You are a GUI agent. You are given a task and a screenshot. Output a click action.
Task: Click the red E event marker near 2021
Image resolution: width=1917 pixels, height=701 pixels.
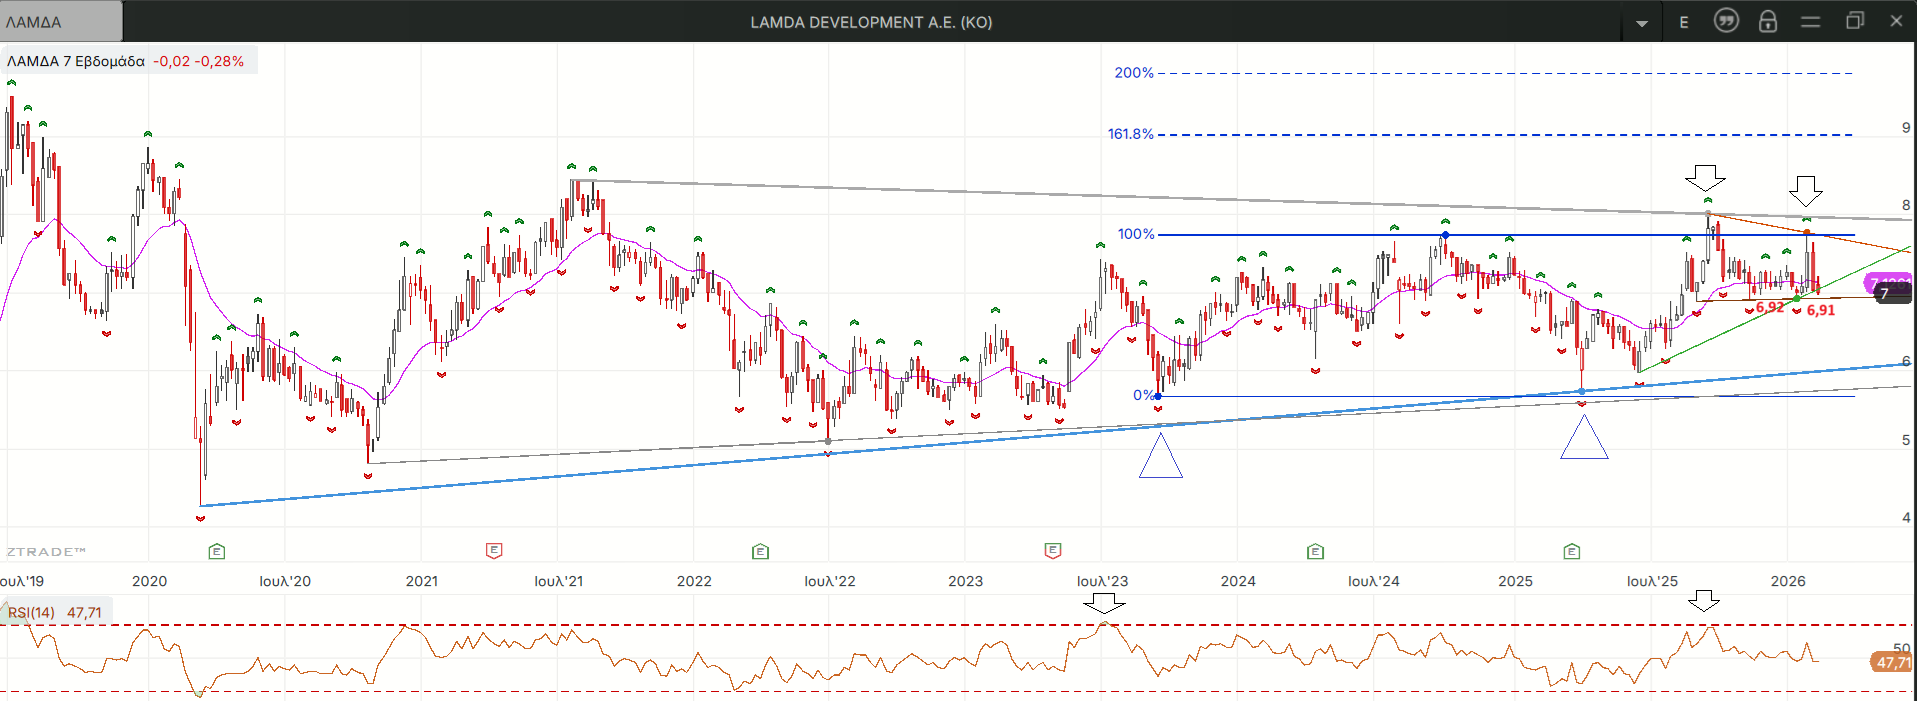(494, 550)
